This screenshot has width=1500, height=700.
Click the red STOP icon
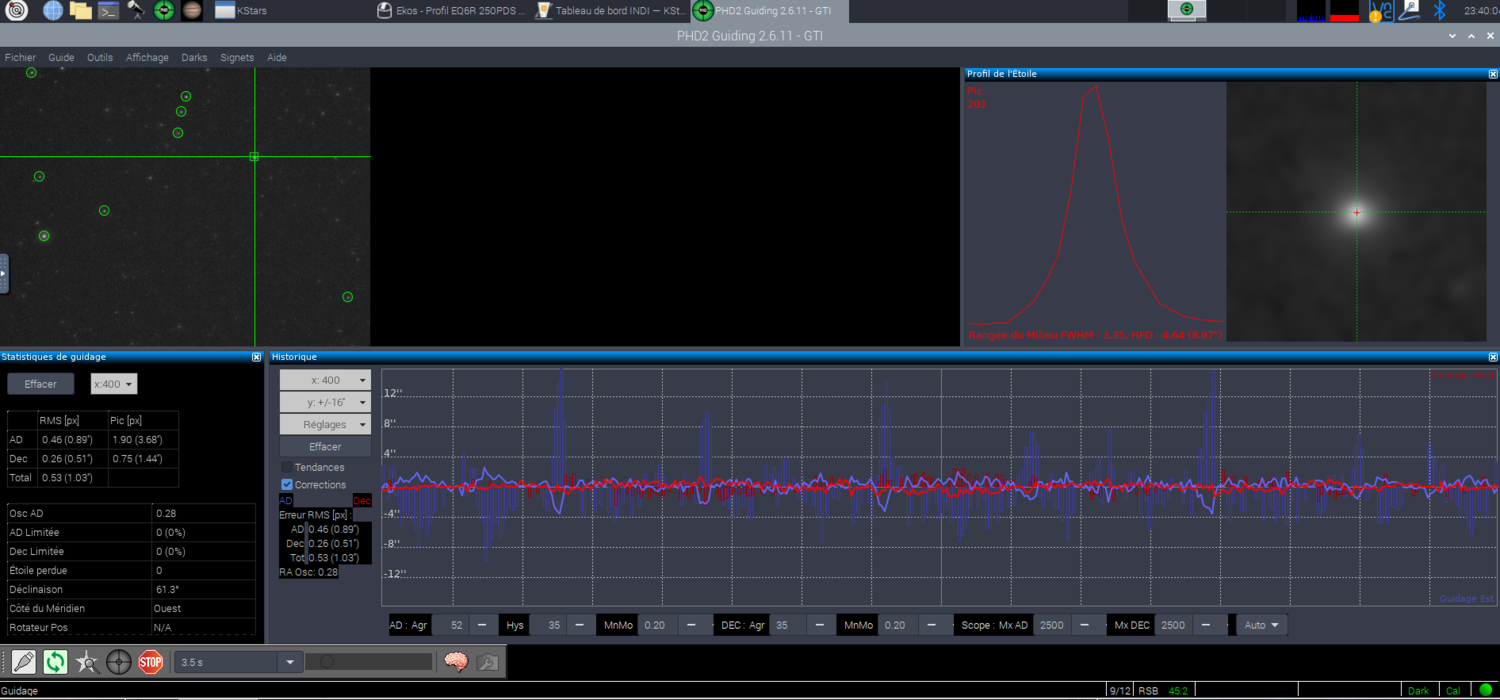(x=151, y=662)
